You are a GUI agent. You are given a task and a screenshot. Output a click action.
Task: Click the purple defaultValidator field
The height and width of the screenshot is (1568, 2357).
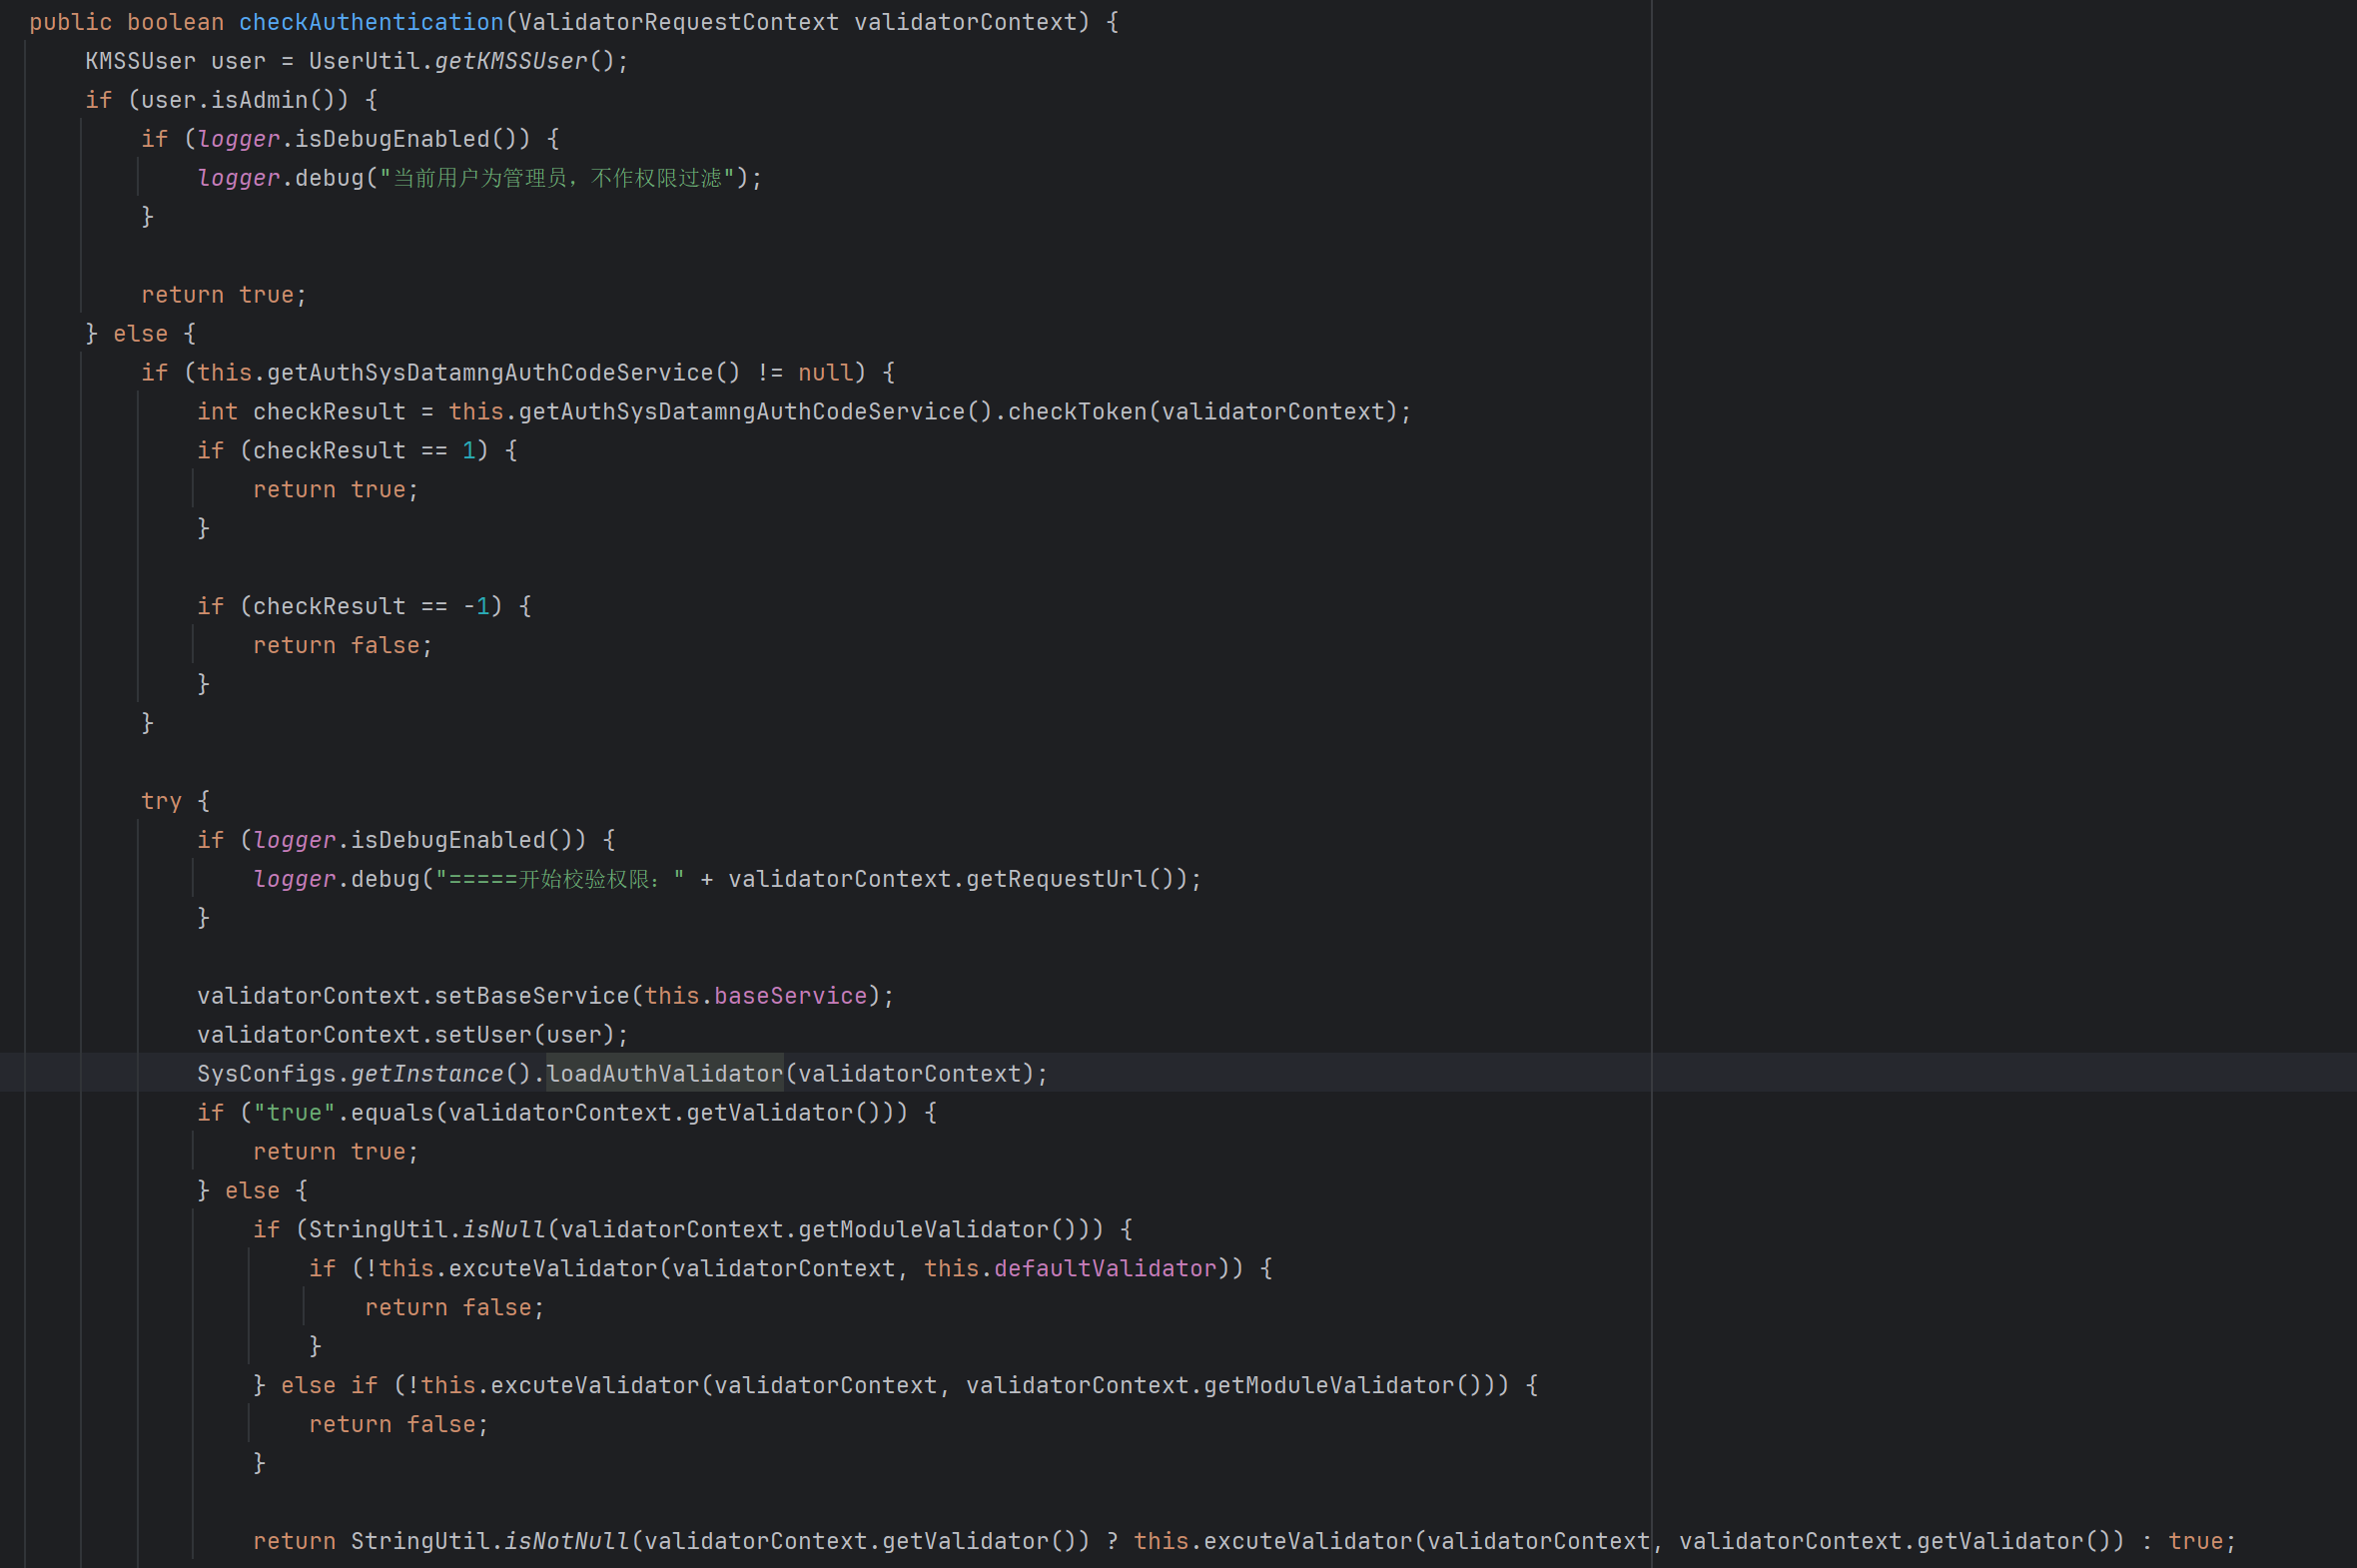(x=1104, y=1269)
